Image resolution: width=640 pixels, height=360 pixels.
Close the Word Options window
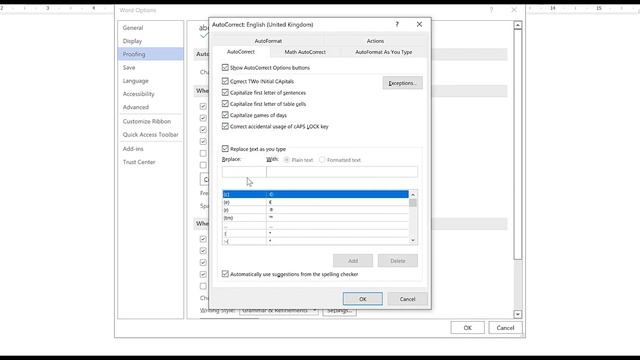click(514, 10)
